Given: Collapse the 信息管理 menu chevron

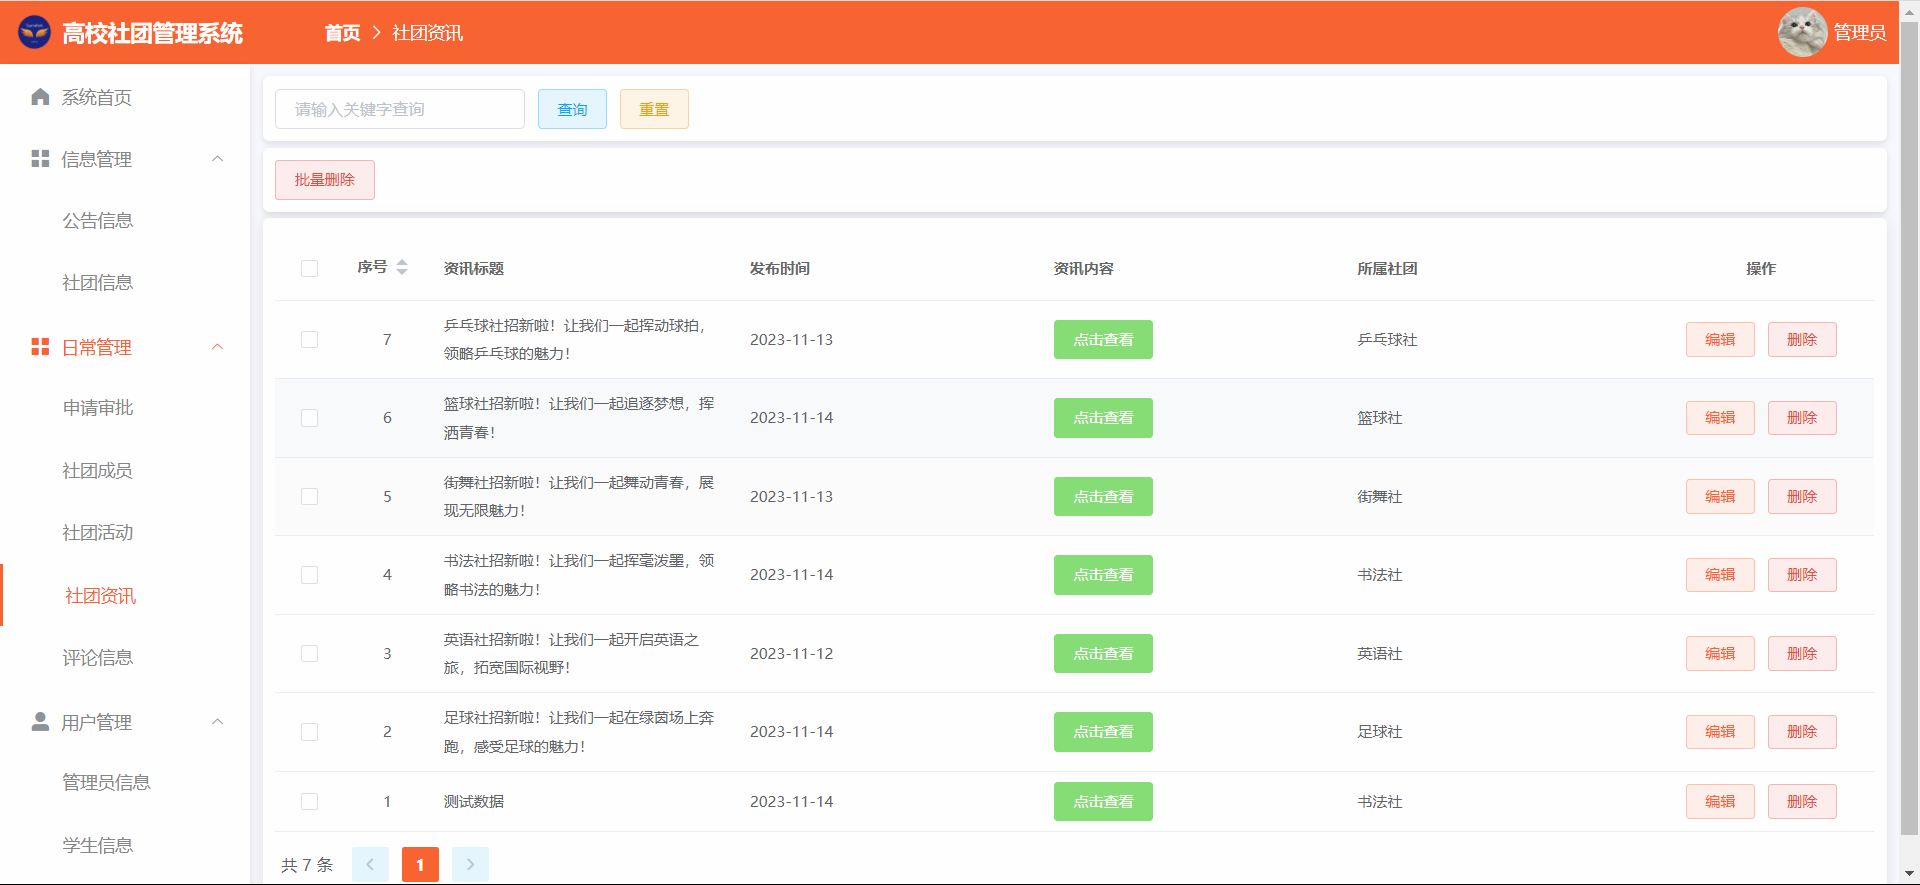Looking at the screenshot, I should click(217, 159).
